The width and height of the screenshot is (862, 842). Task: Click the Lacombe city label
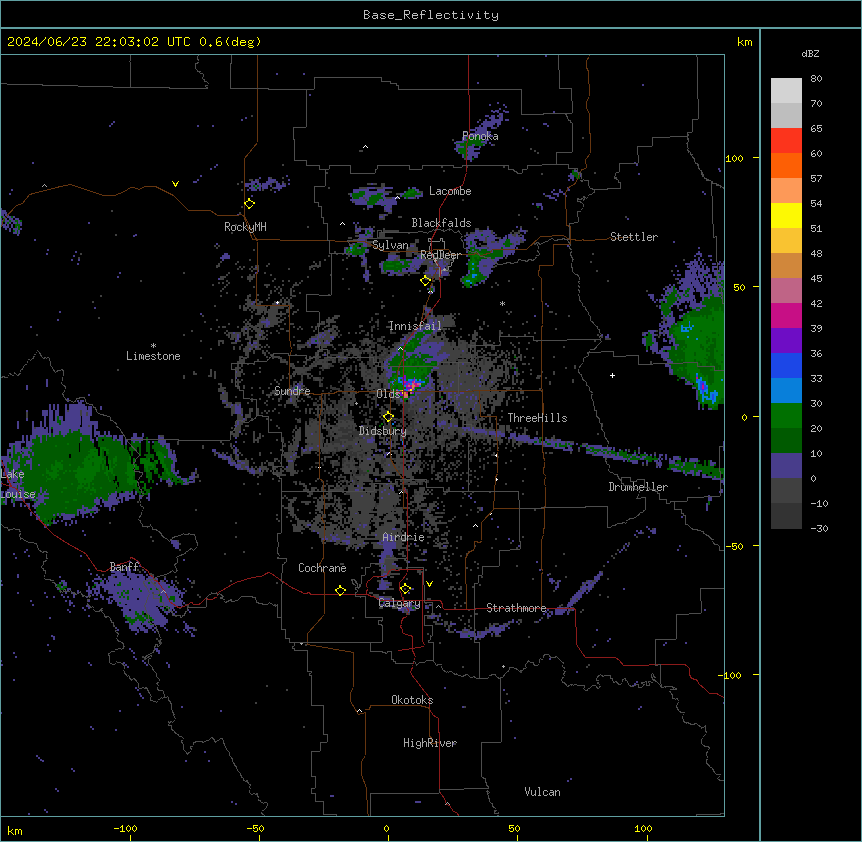(450, 191)
